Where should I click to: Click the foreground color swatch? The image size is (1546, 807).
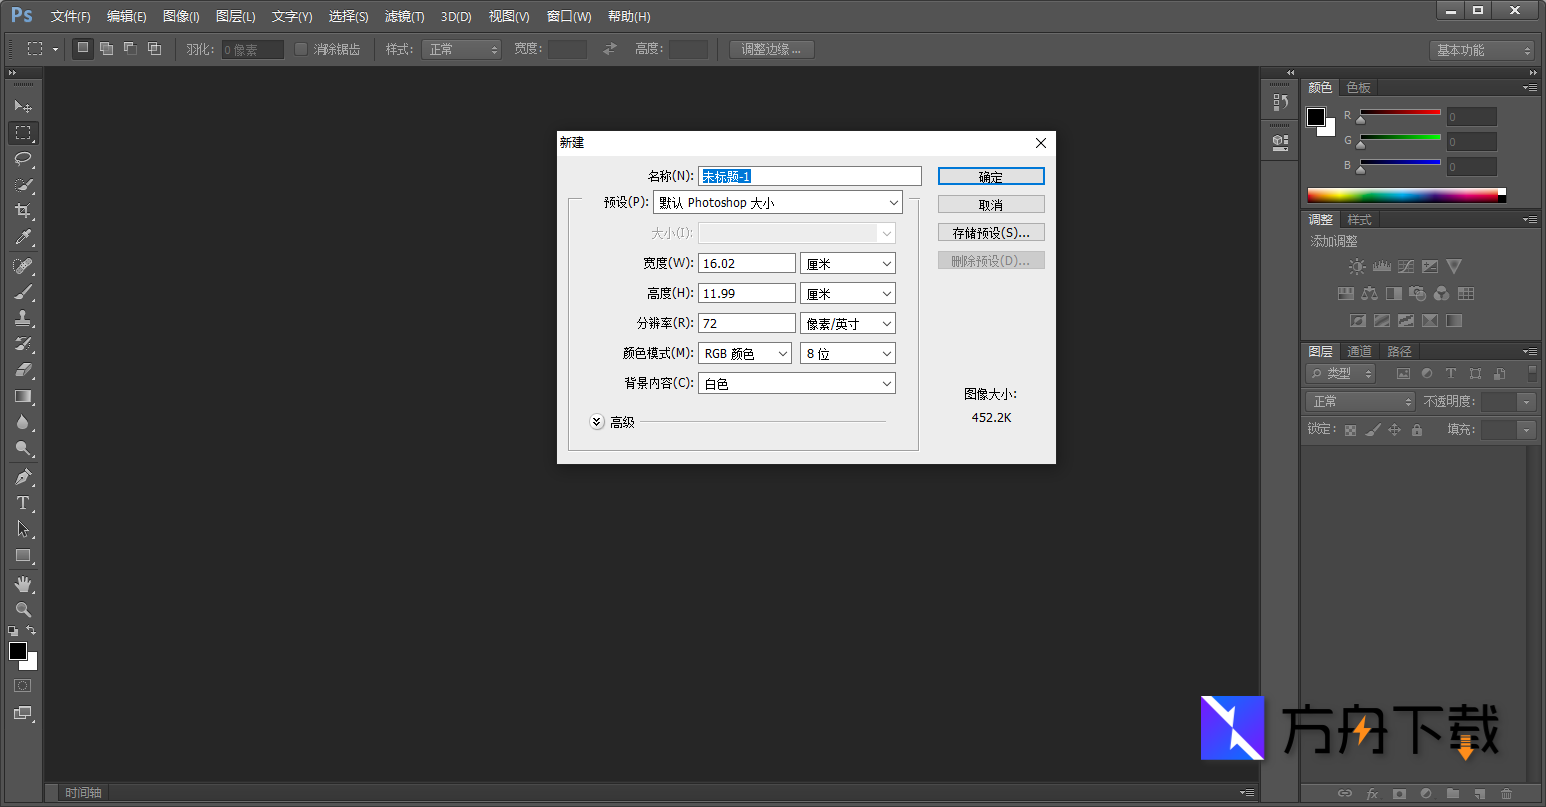16,649
